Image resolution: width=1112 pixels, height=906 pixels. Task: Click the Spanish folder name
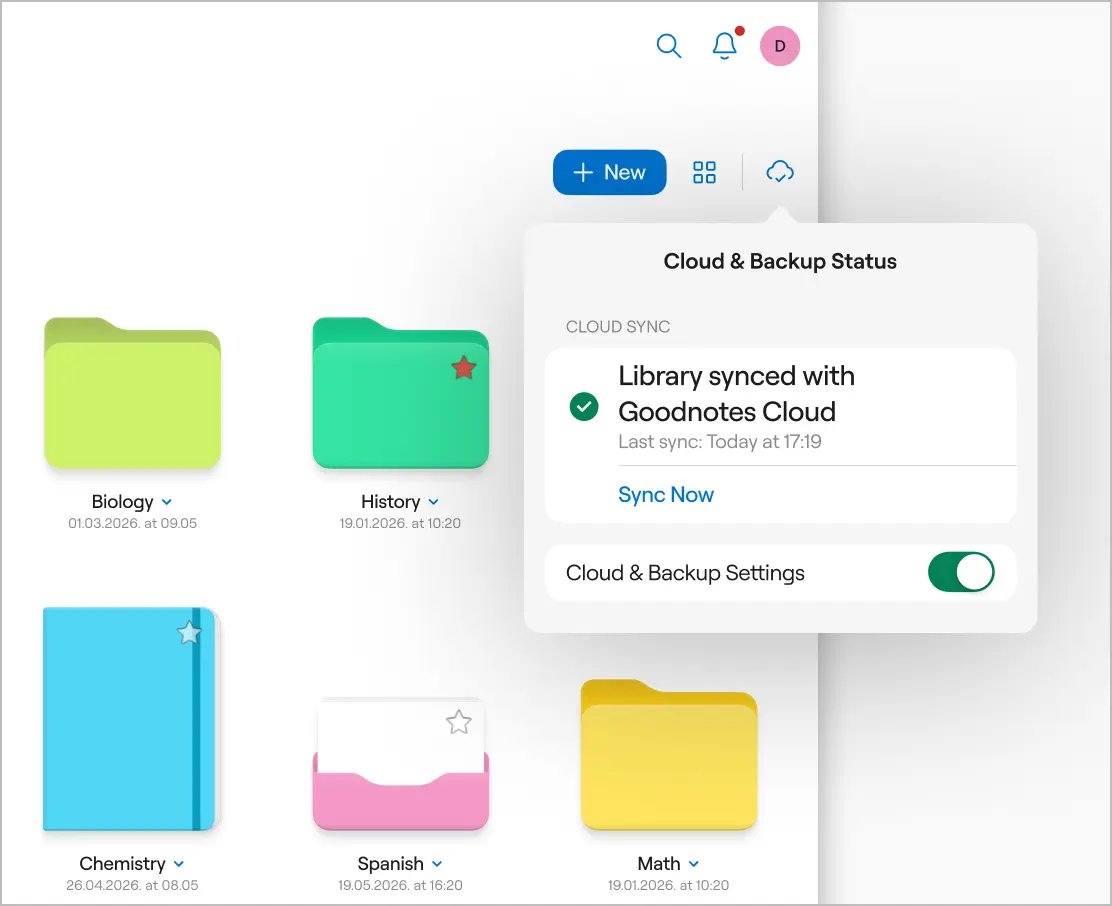click(391, 863)
